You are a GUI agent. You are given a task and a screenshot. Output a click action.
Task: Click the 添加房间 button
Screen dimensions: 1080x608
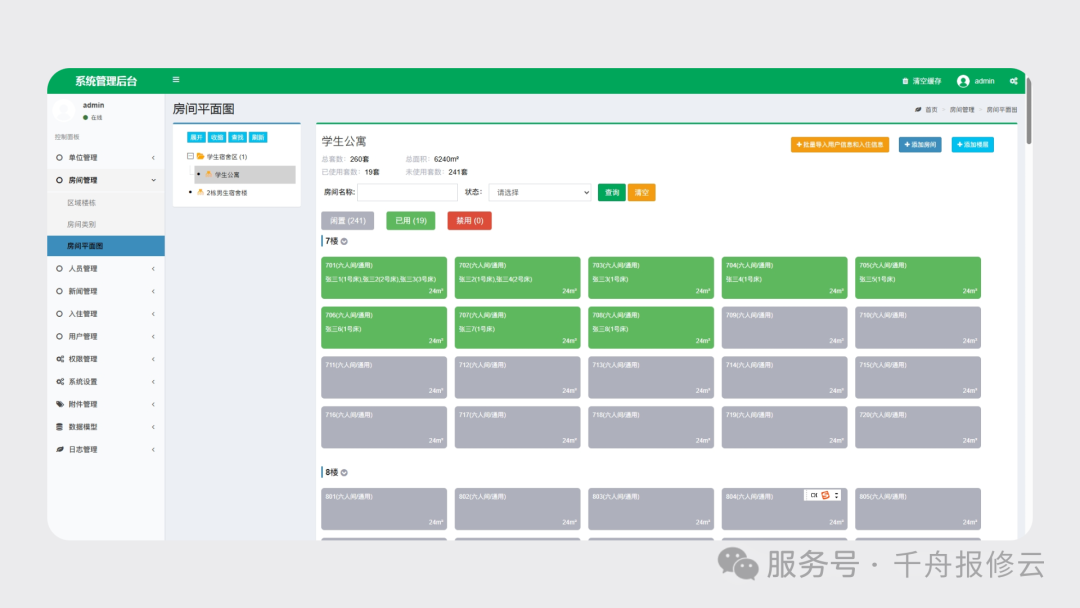919,145
